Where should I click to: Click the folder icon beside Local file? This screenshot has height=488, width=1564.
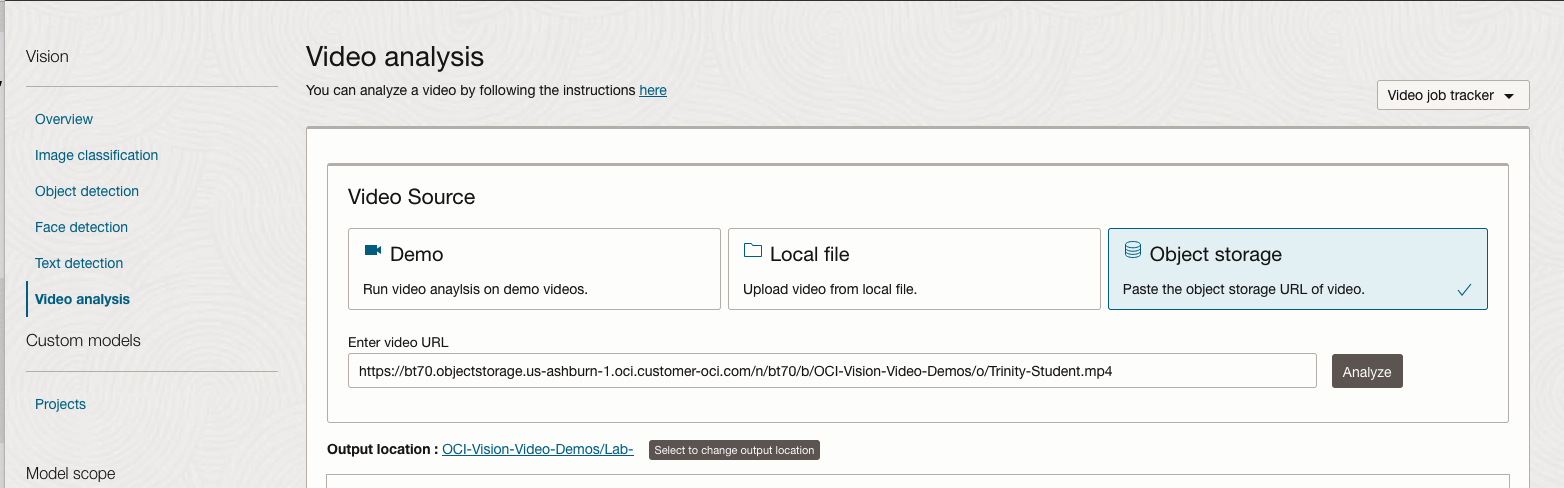click(753, 251)
